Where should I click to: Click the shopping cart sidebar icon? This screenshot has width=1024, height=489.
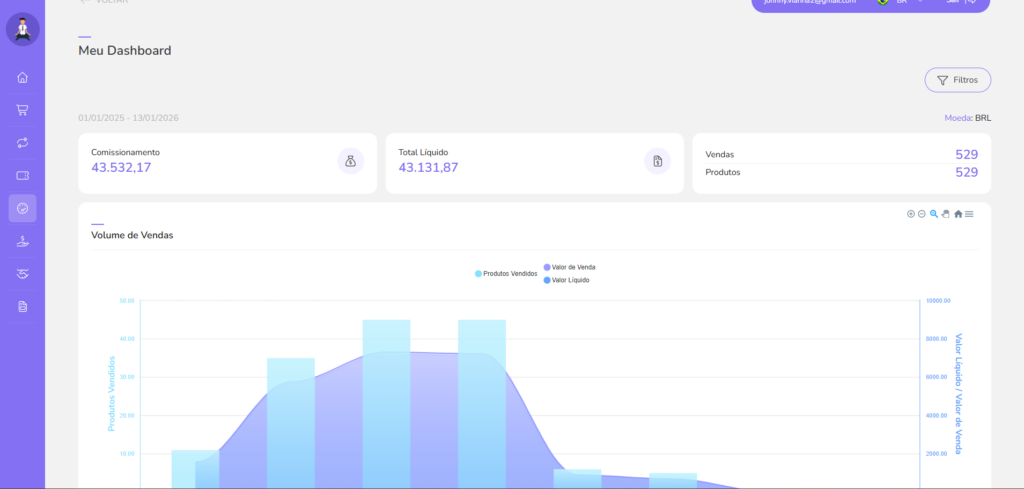22,110
